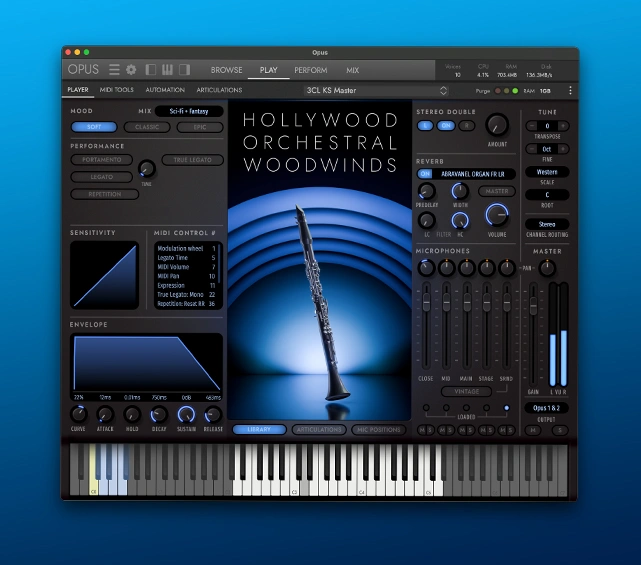The image size is (641, 565).
Task: Click the Stage microphone fader
Action: [486, 303]
